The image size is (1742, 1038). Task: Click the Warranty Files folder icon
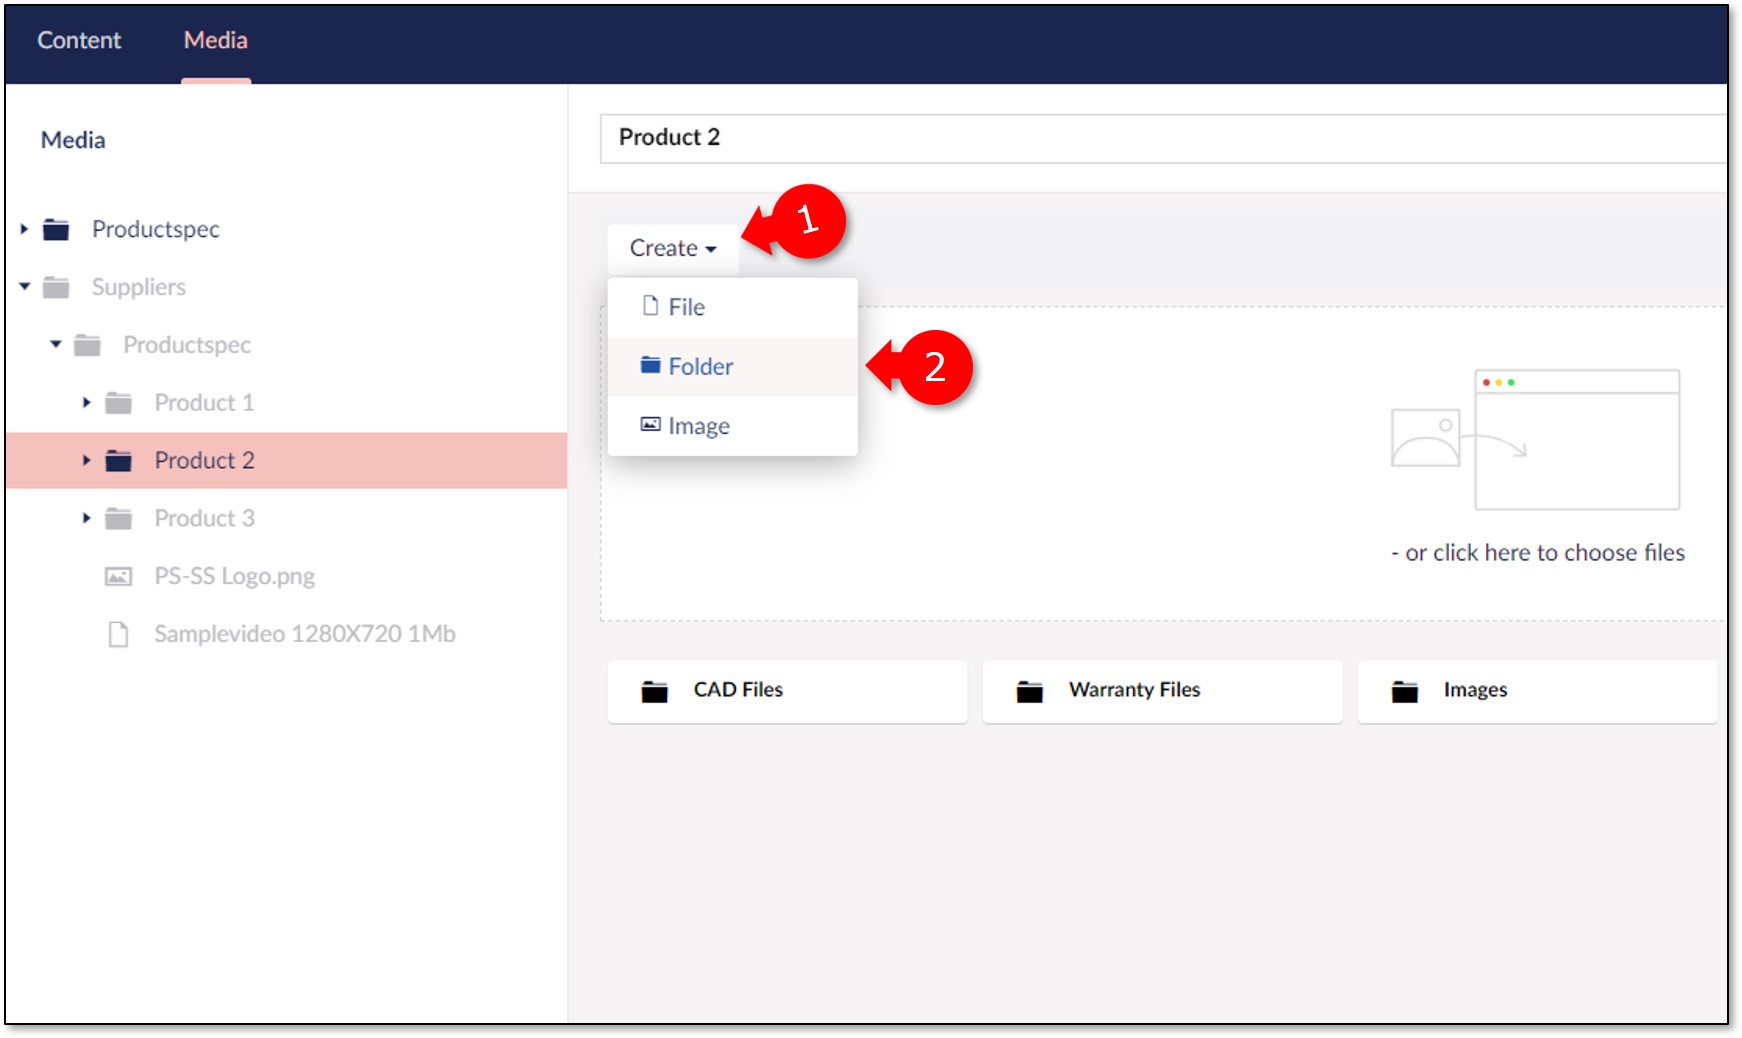[x=1030, y=692]
